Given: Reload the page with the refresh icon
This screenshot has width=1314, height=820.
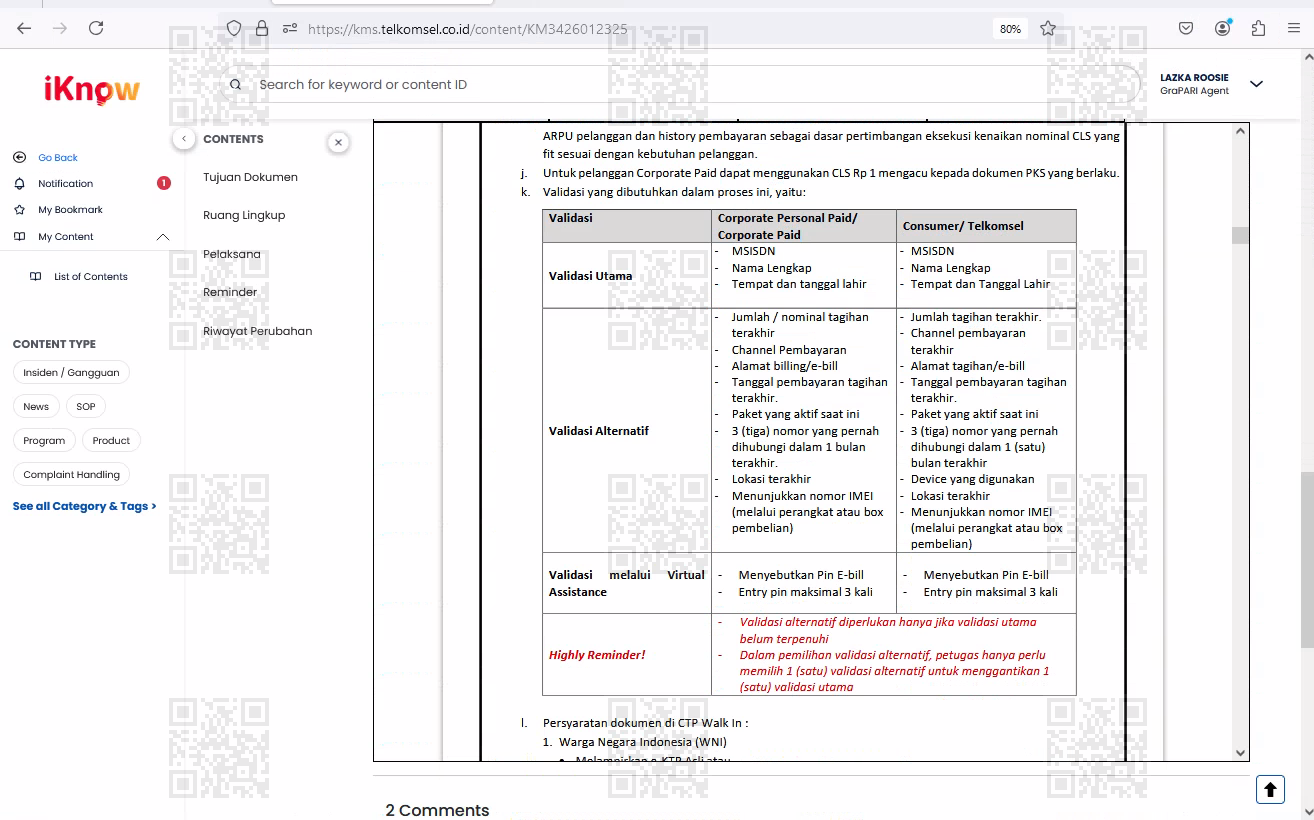Looking at the screenshot, I should click(x=96, y=28).
